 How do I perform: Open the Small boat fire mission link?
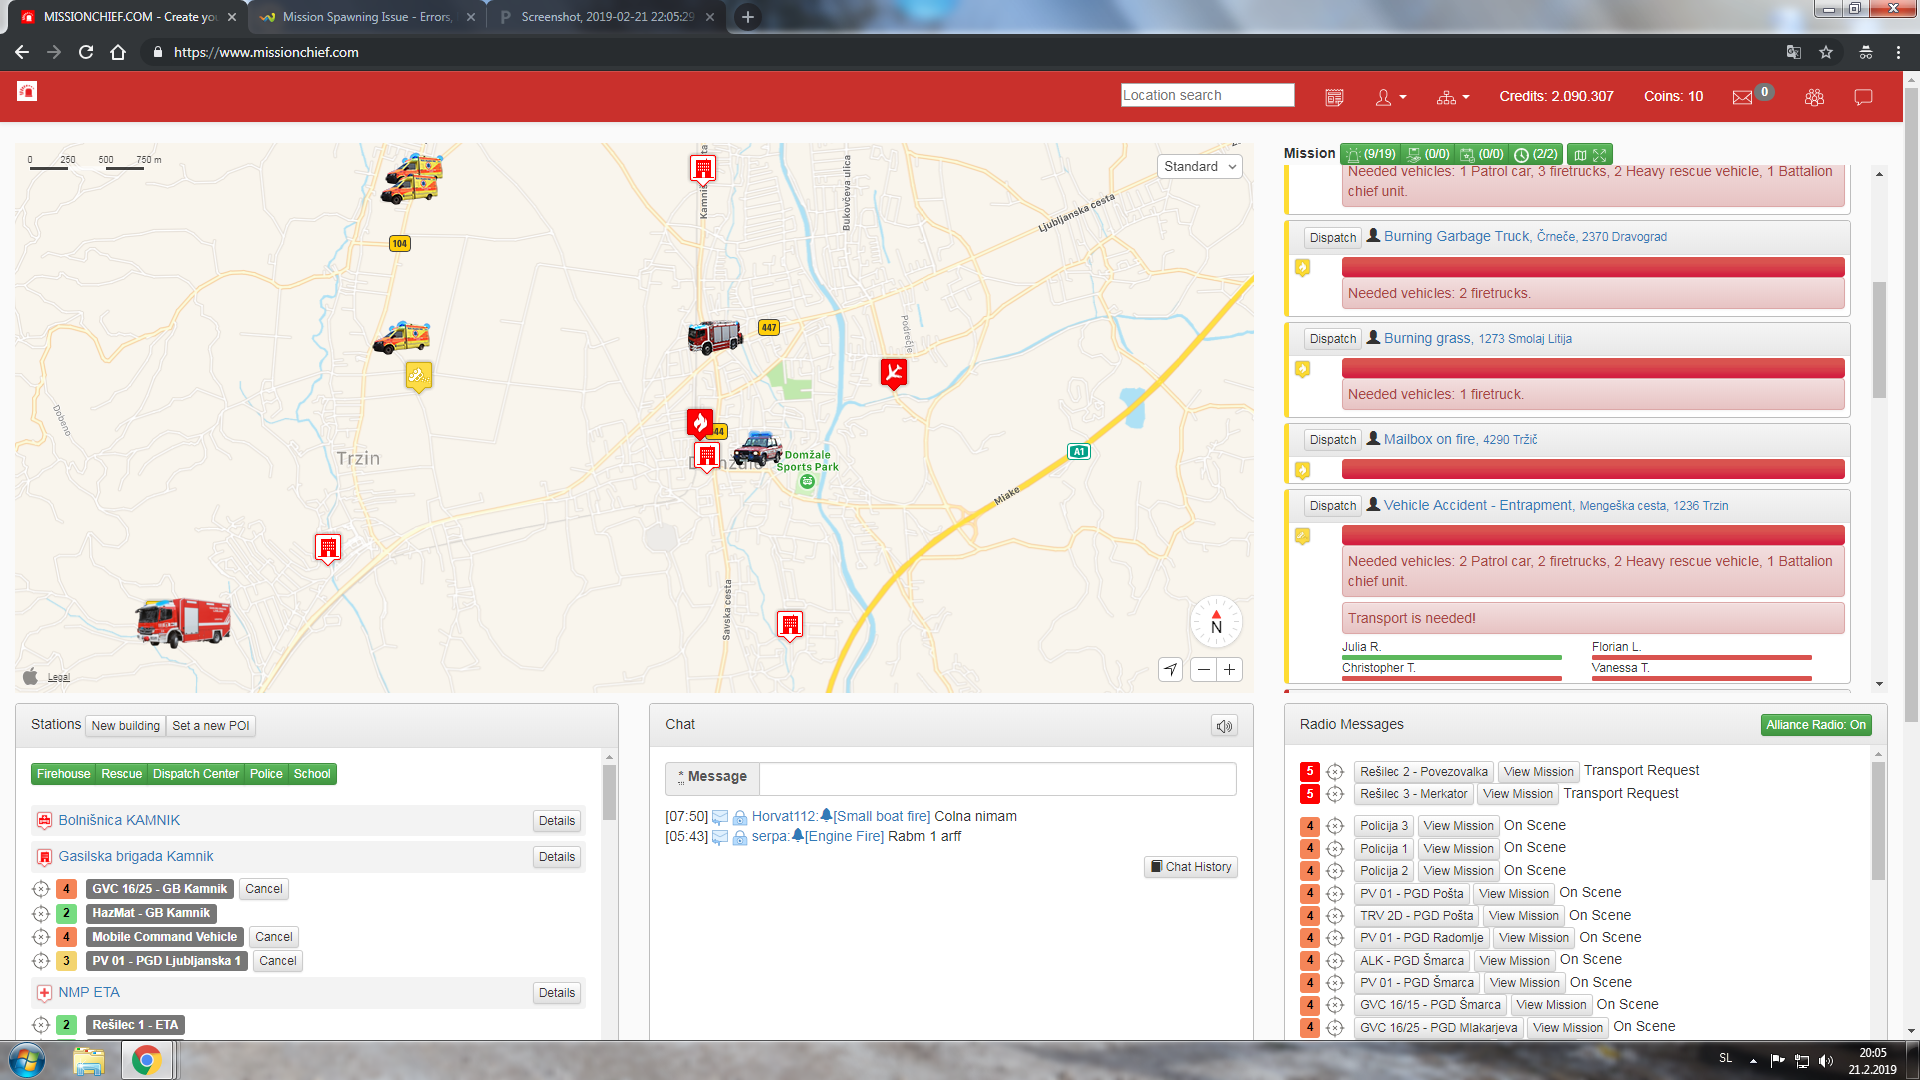(881, 817)
